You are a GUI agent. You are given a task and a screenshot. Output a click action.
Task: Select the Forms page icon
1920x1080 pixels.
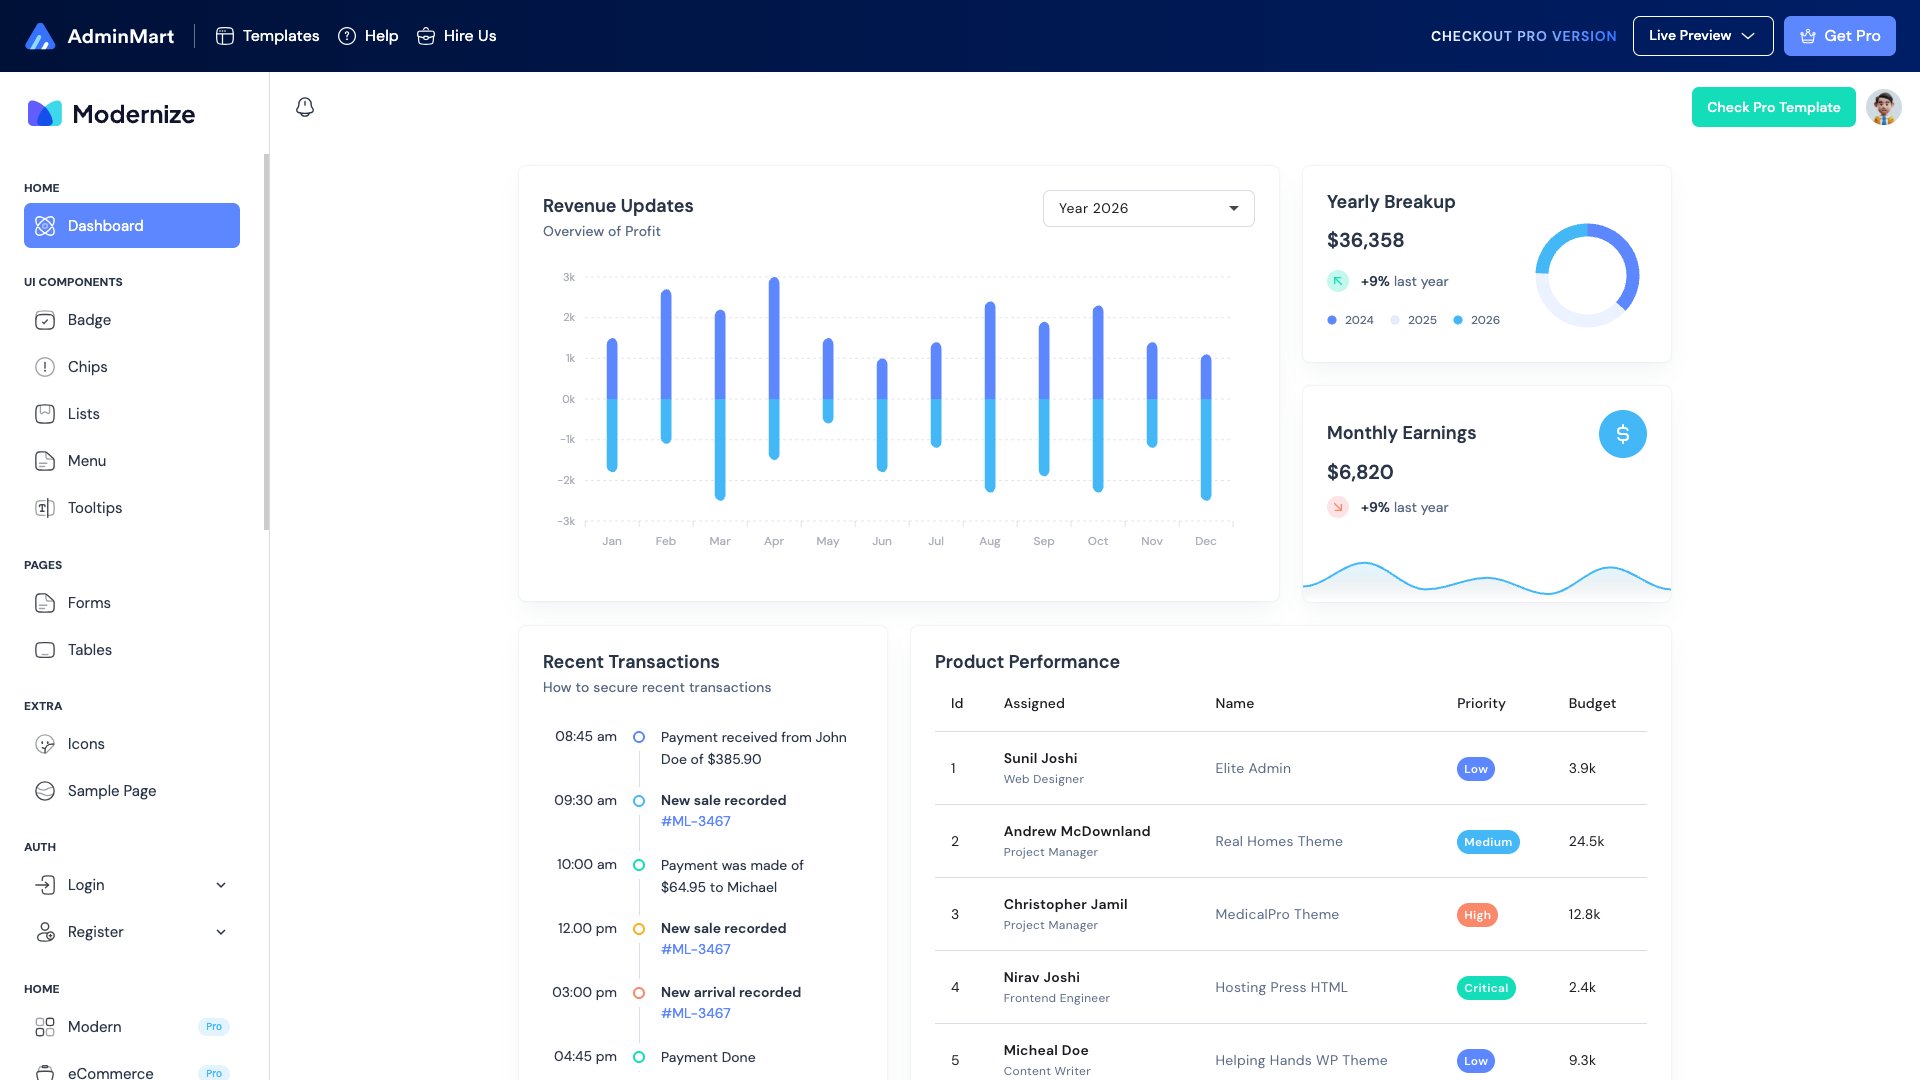click(45, 603)
